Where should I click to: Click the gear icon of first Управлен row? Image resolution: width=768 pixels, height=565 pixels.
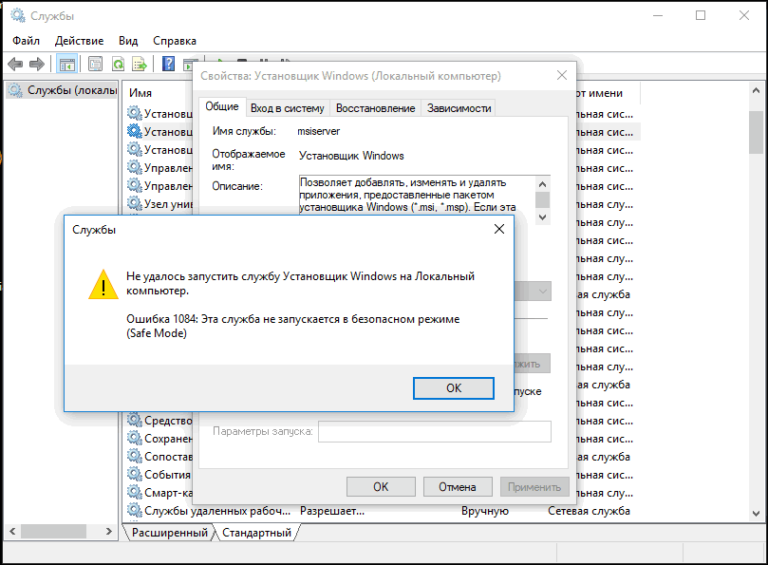tap(134, 167)
